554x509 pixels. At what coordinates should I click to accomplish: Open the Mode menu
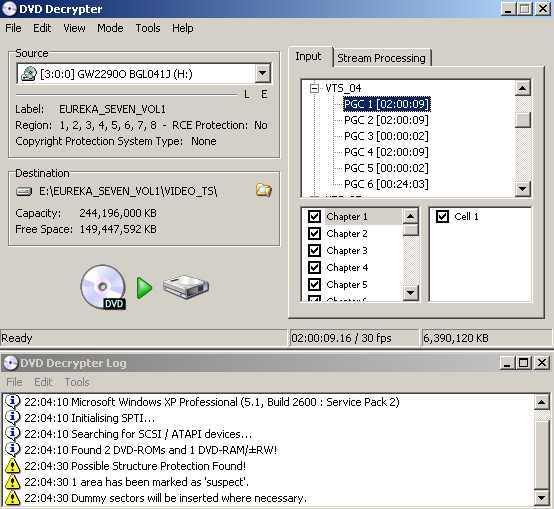[x=110, y=28]
